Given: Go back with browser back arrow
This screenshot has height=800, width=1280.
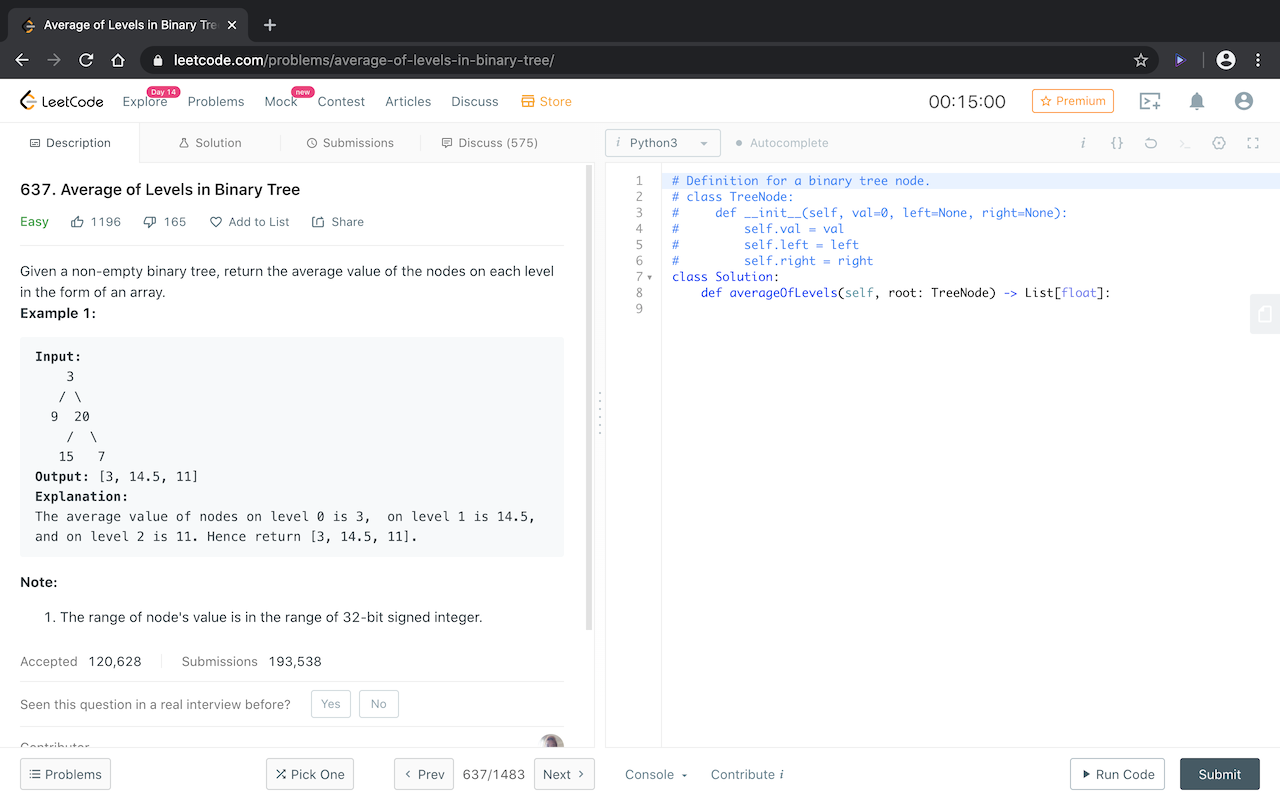Looking at the screenshot, I should click(x=22, y=60).
